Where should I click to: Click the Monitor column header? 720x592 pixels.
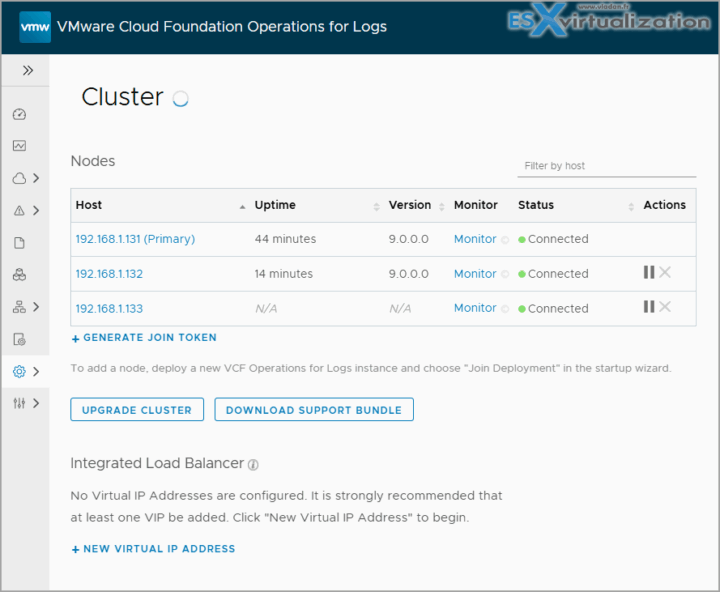[476, 205]
